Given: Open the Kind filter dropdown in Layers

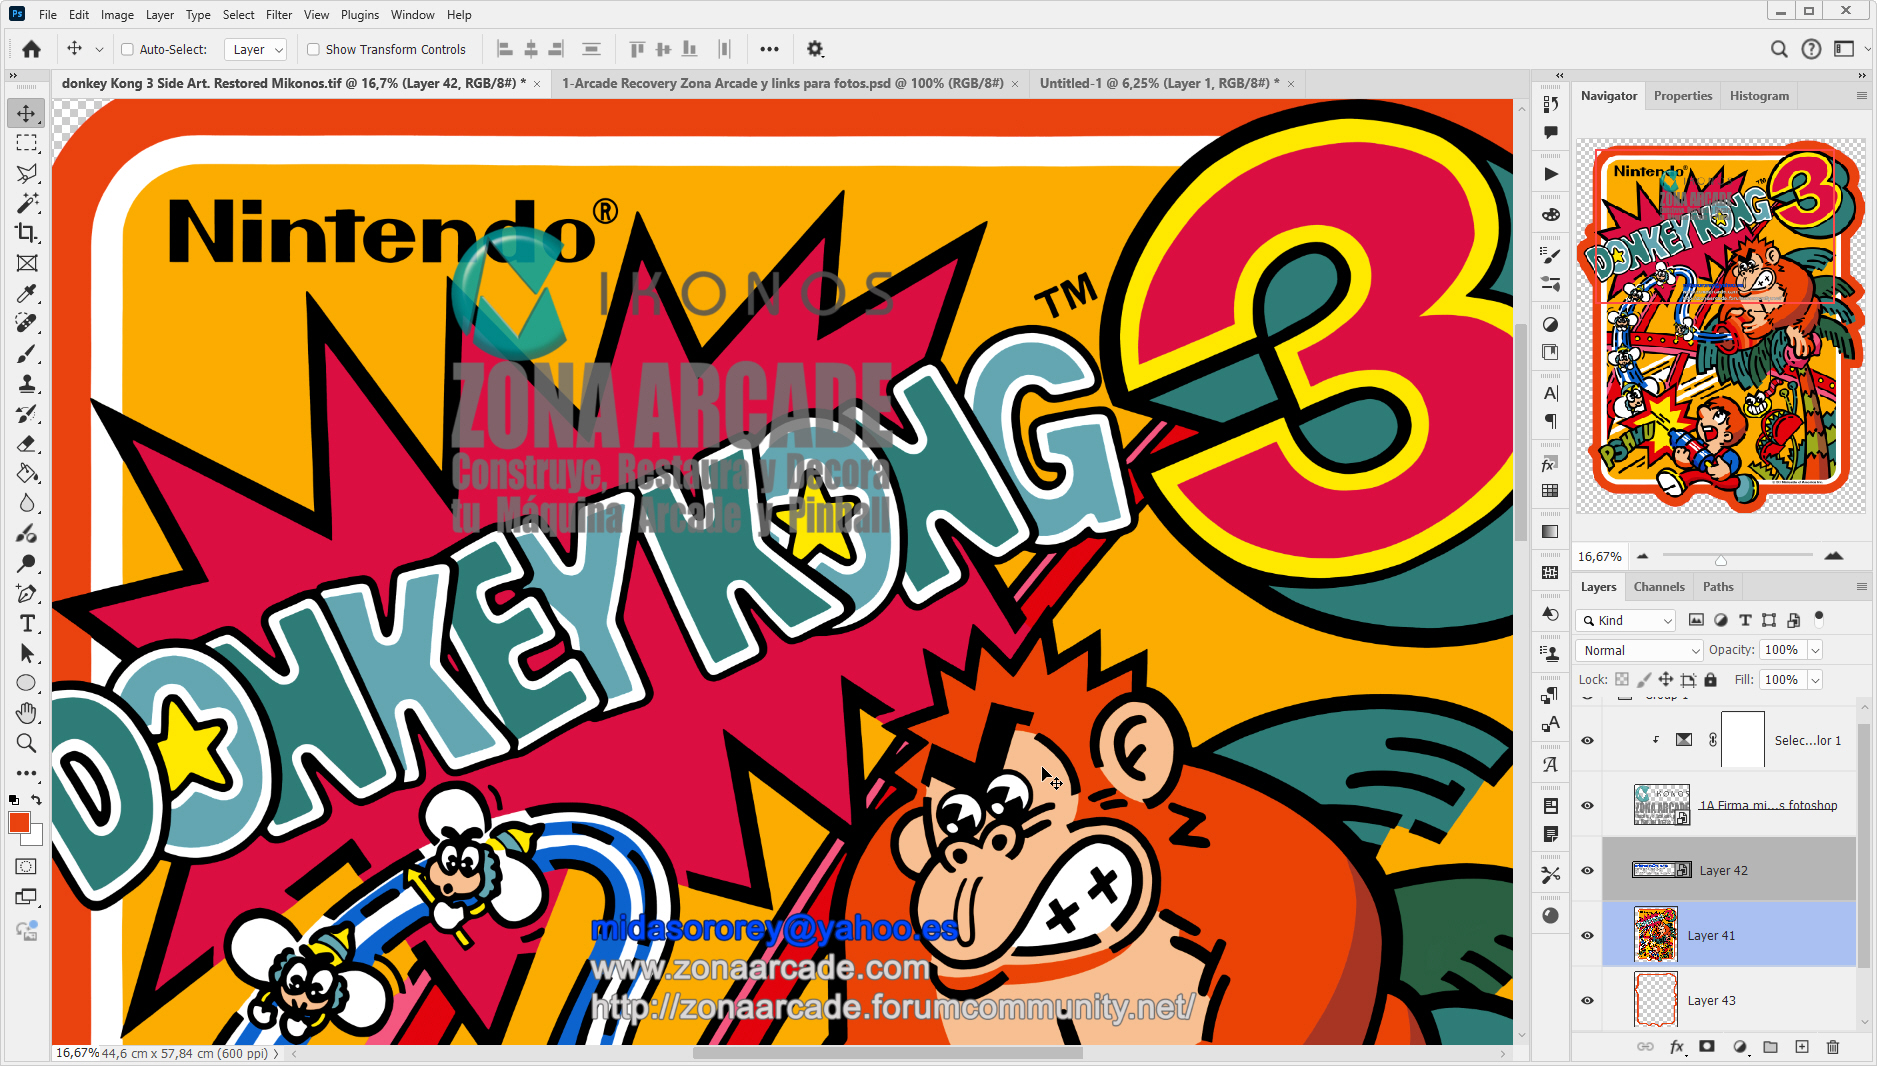Looking at the screenshot, I should (x=1626, y=621).
